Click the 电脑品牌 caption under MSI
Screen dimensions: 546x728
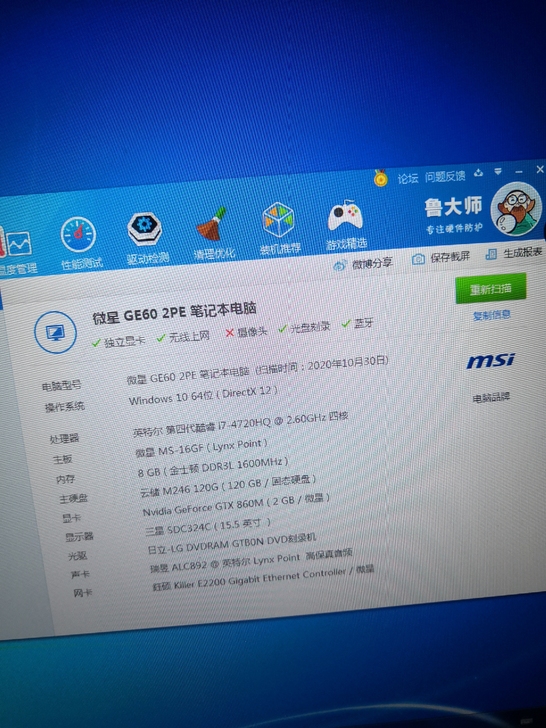[x=491, y=398]
